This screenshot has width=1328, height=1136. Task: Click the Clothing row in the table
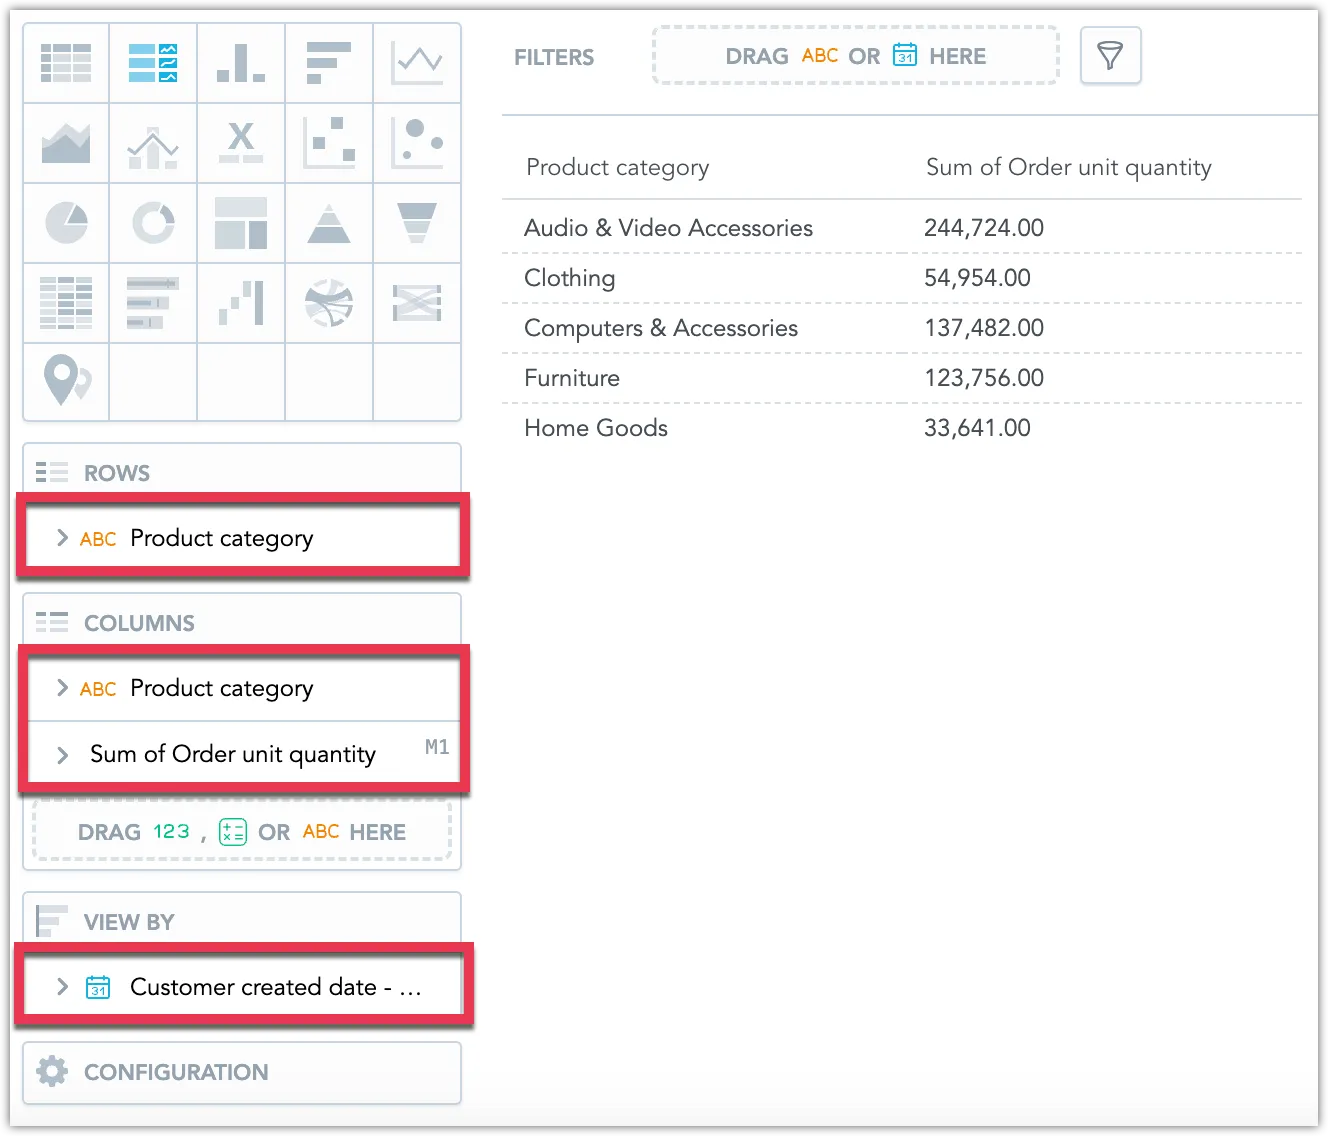[x=569, y=278]
